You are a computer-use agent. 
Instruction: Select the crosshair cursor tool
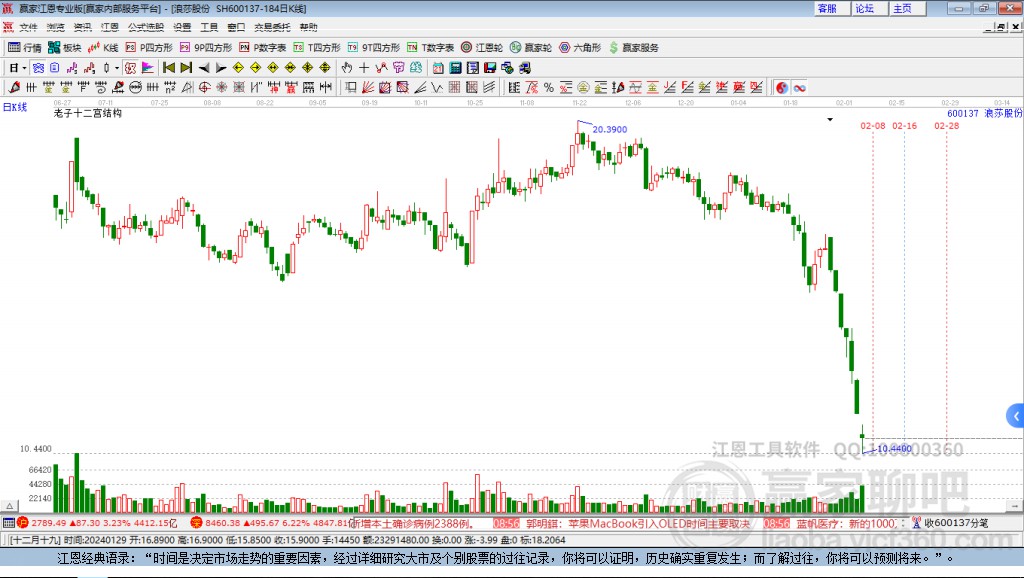(x=364, y=68)
